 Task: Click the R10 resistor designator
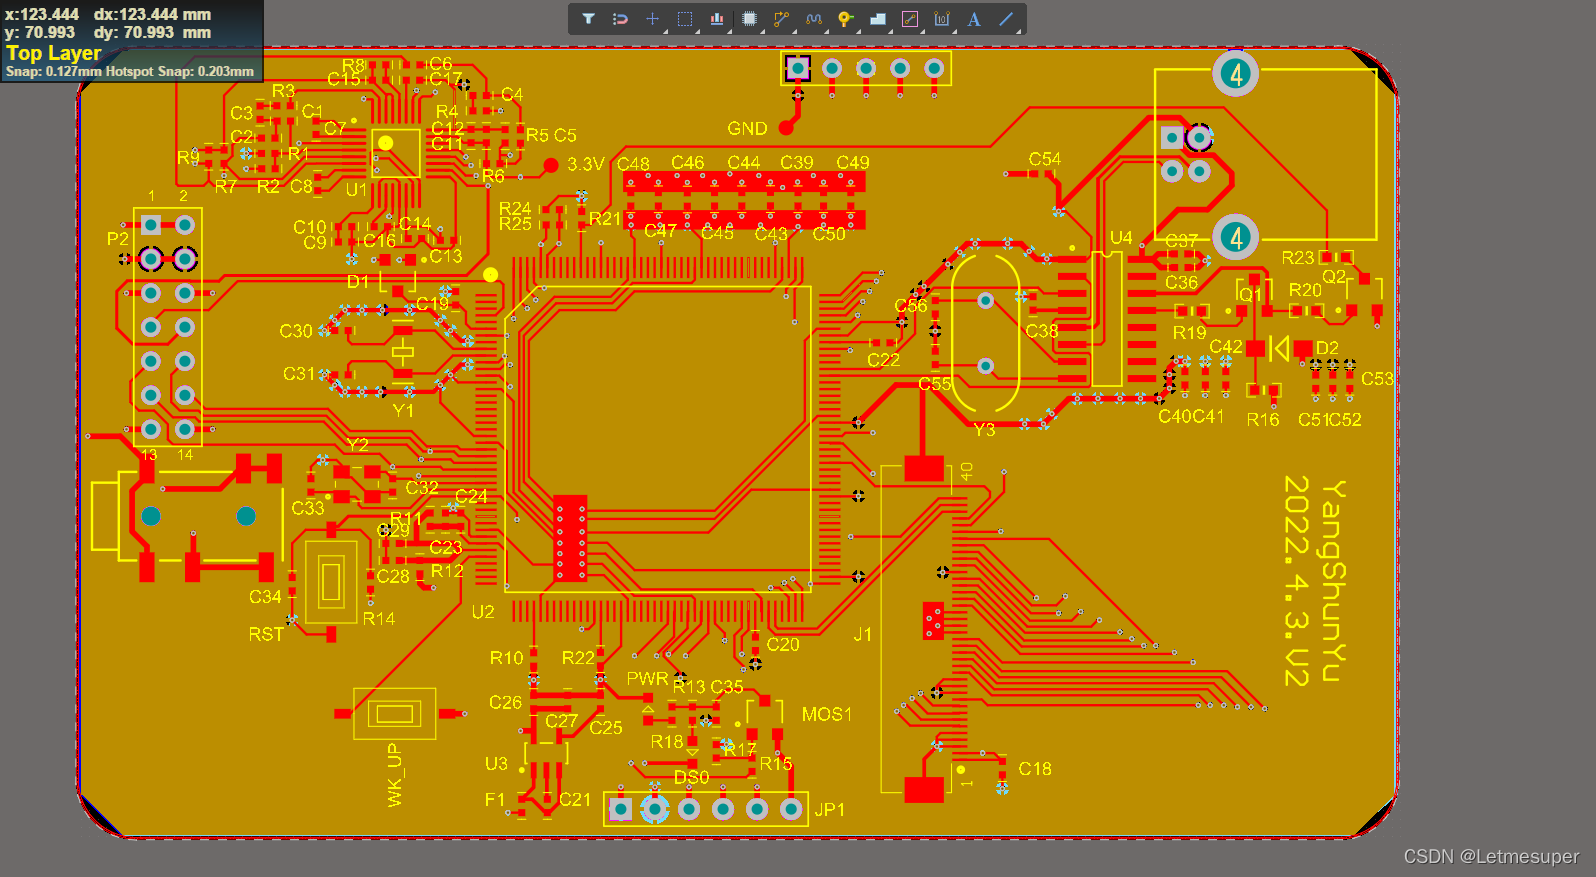point(506,658)
